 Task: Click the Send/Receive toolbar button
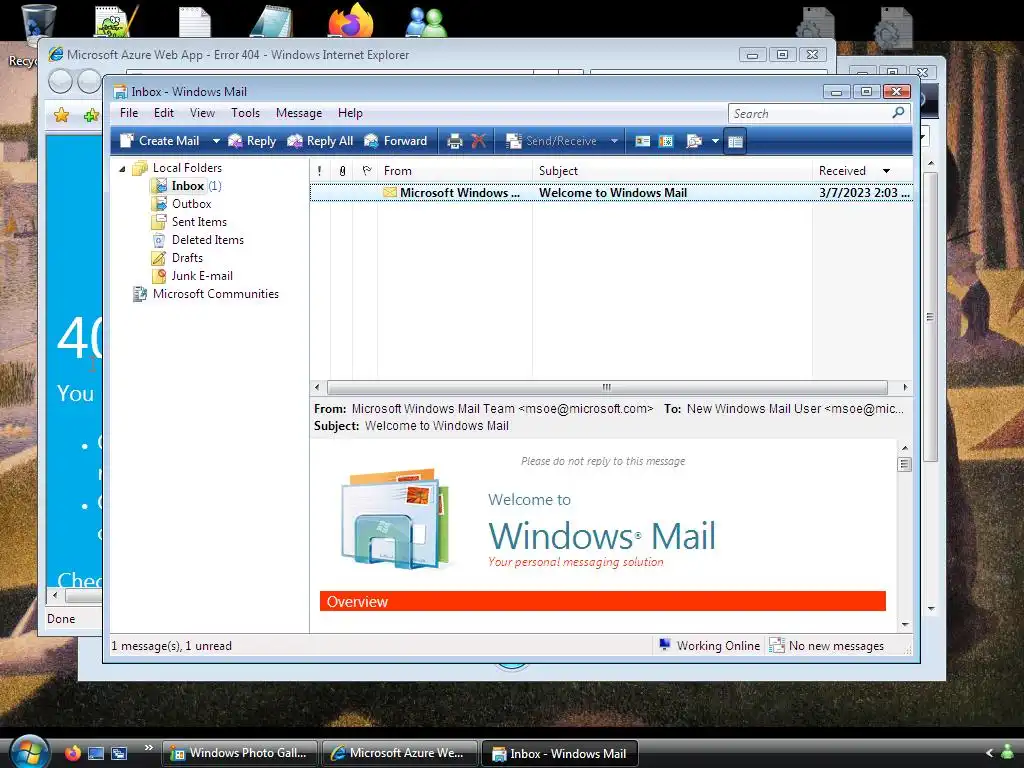coord(552,141)
